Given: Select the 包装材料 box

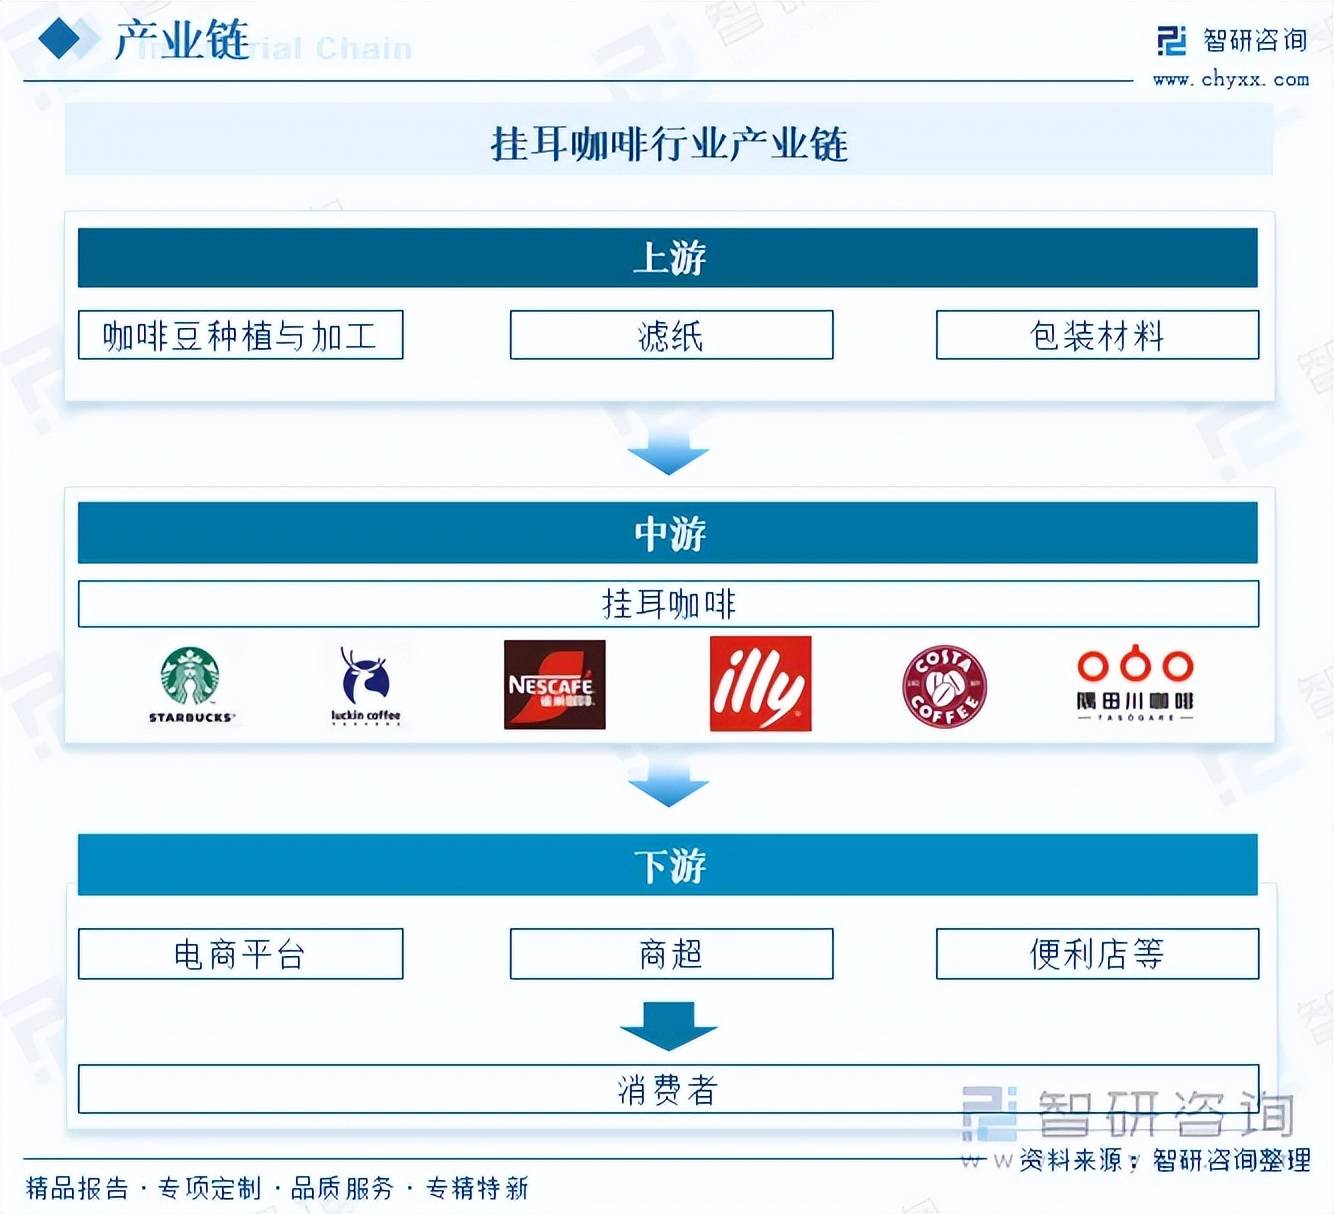Looking at the screenshot, I should (1097, 336).
